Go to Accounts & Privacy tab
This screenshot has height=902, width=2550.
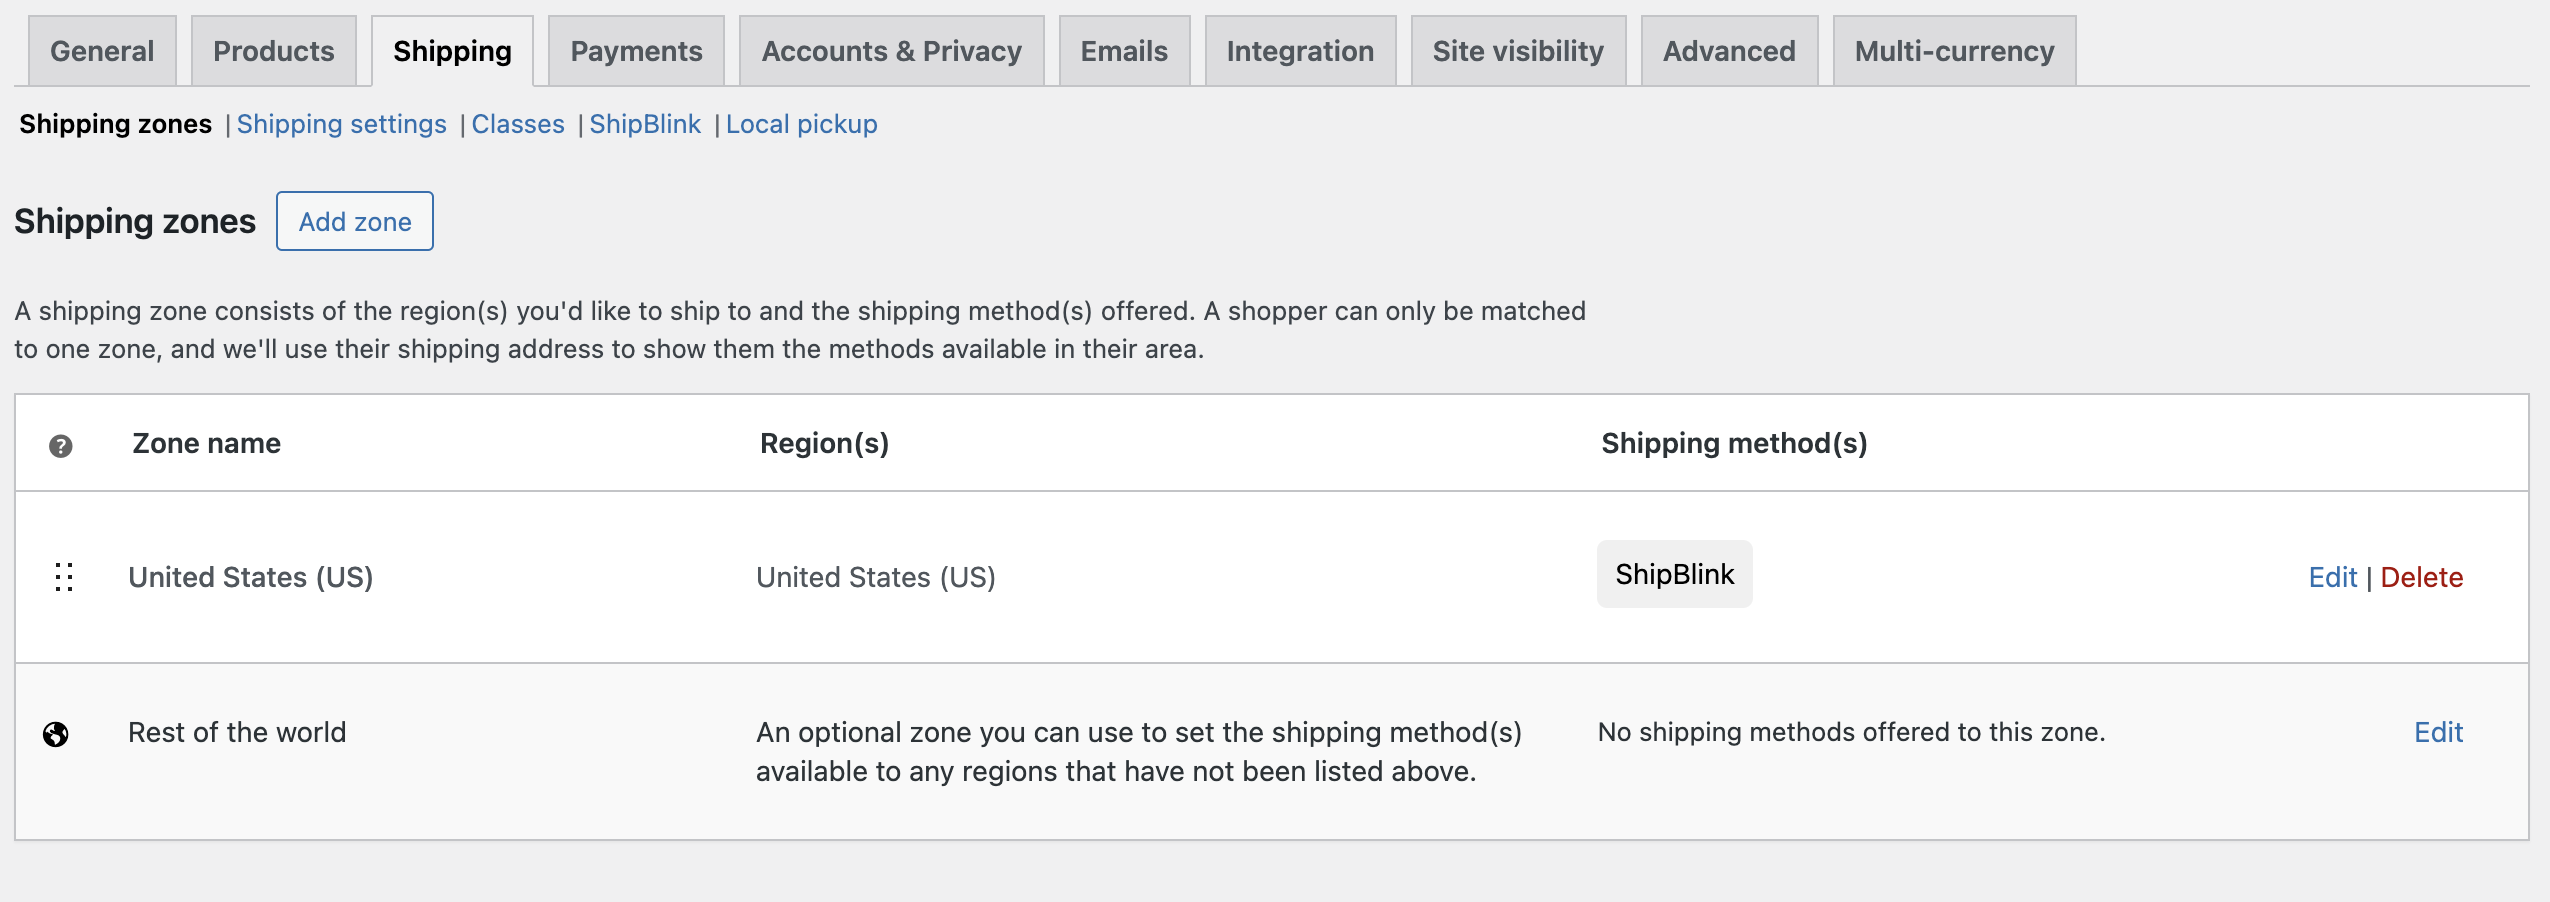(x=892, y=51)
